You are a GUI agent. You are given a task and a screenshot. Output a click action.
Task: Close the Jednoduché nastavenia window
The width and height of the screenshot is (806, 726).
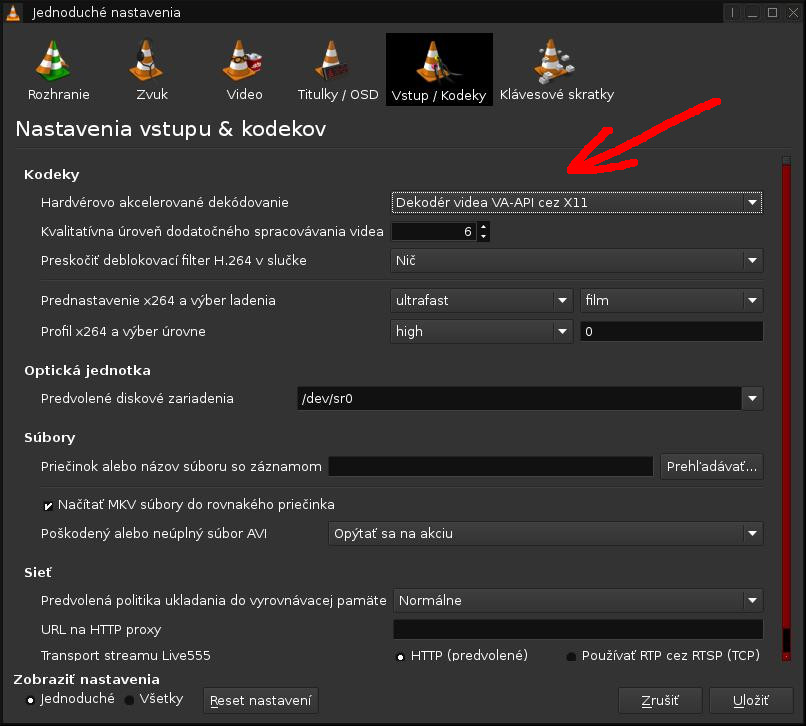tap(793, 12)
